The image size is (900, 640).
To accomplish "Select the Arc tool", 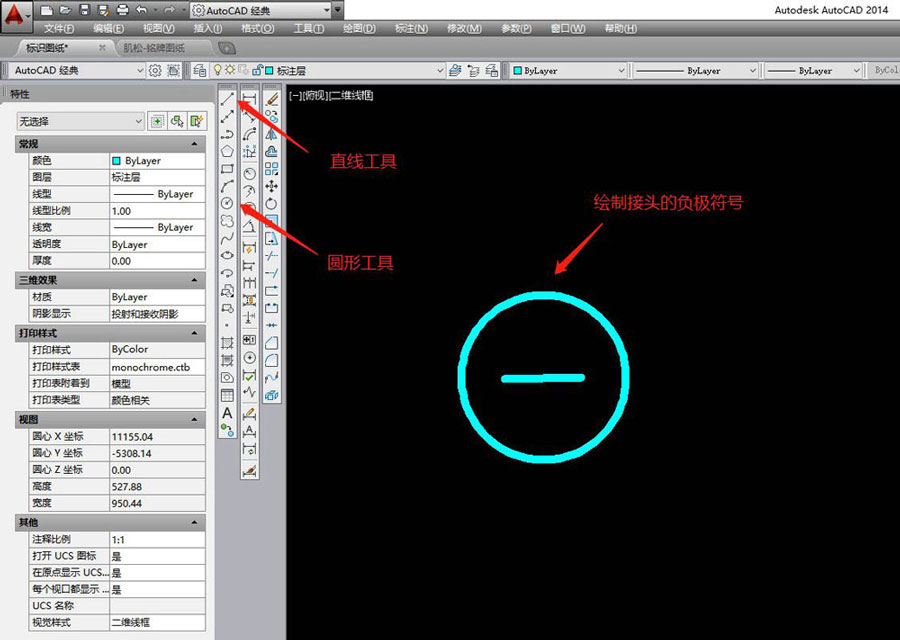I will tap(227, 186).
